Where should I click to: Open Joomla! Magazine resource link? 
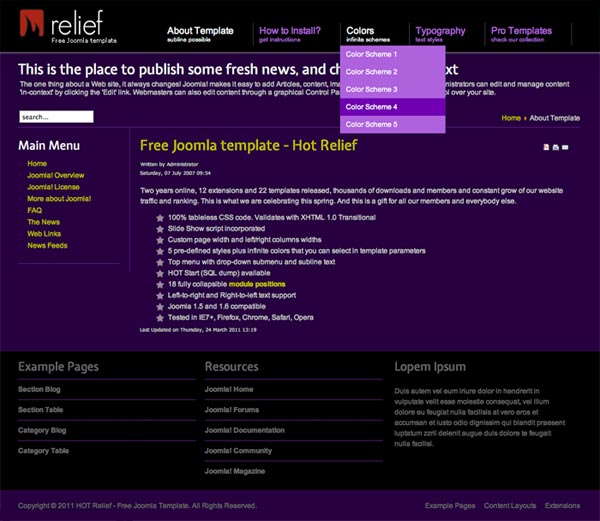(x=235, y=471)
